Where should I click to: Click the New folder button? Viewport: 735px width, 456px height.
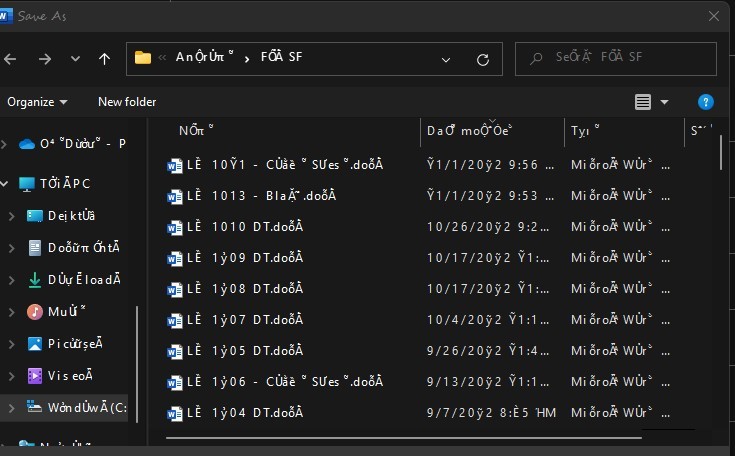coord(127,102)
